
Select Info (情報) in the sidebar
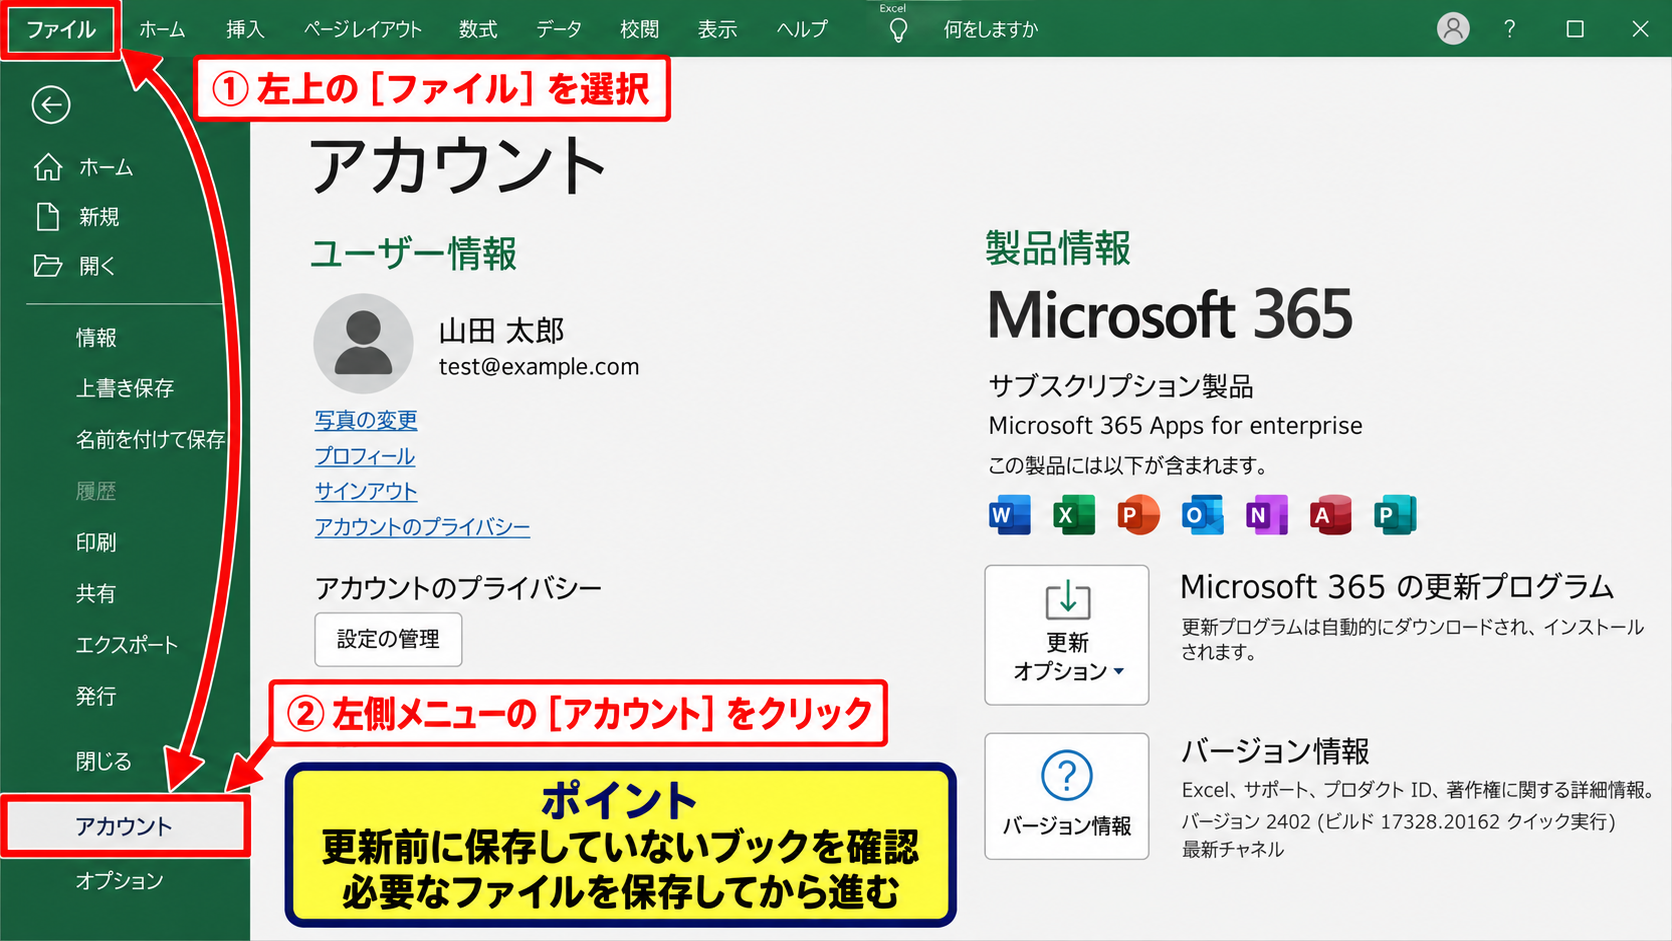point(96,338)
